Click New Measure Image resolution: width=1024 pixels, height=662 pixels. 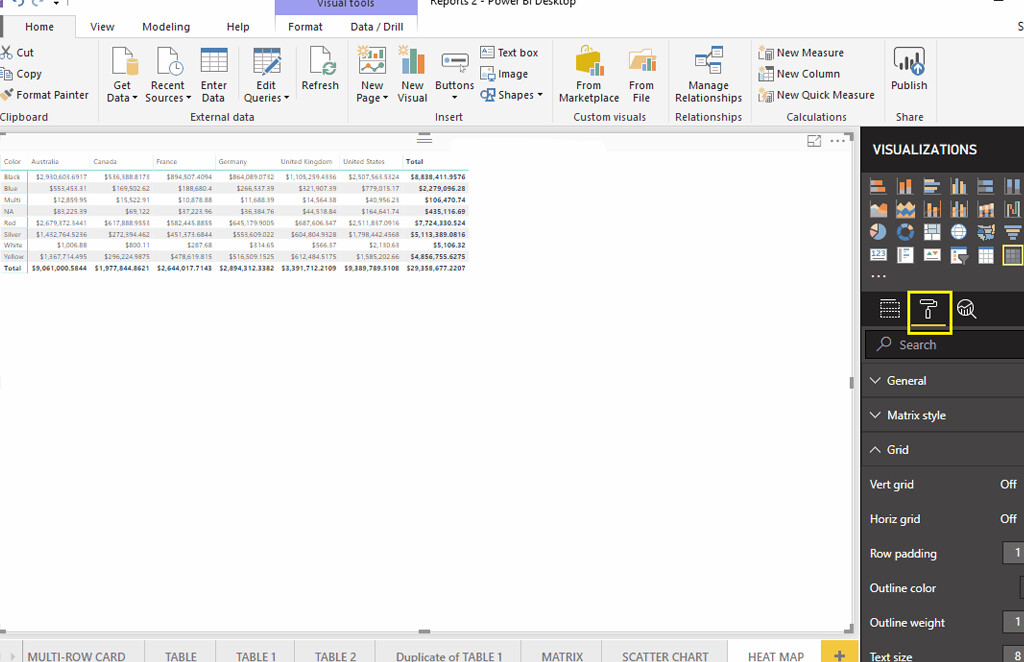[x=801, y=53]
